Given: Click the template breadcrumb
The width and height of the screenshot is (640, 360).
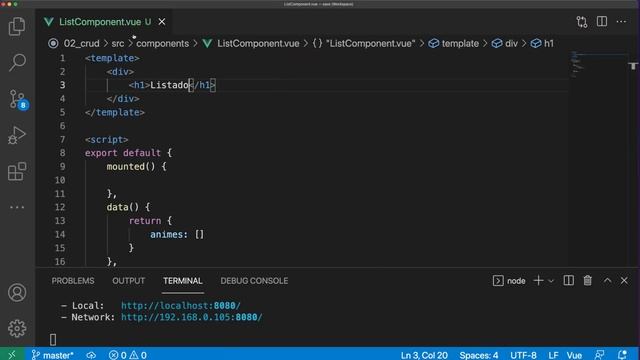Looking at the screenshot, I should (460, 43).
